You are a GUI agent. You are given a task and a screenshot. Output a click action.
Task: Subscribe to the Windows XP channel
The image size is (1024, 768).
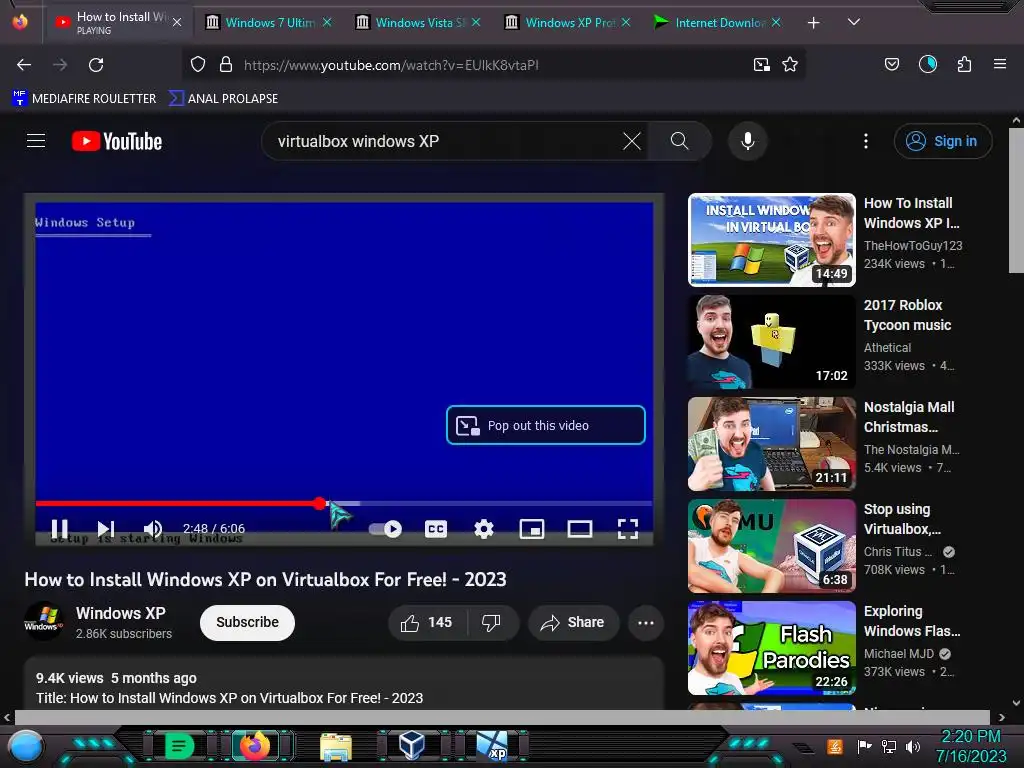(x=248, y=622)
